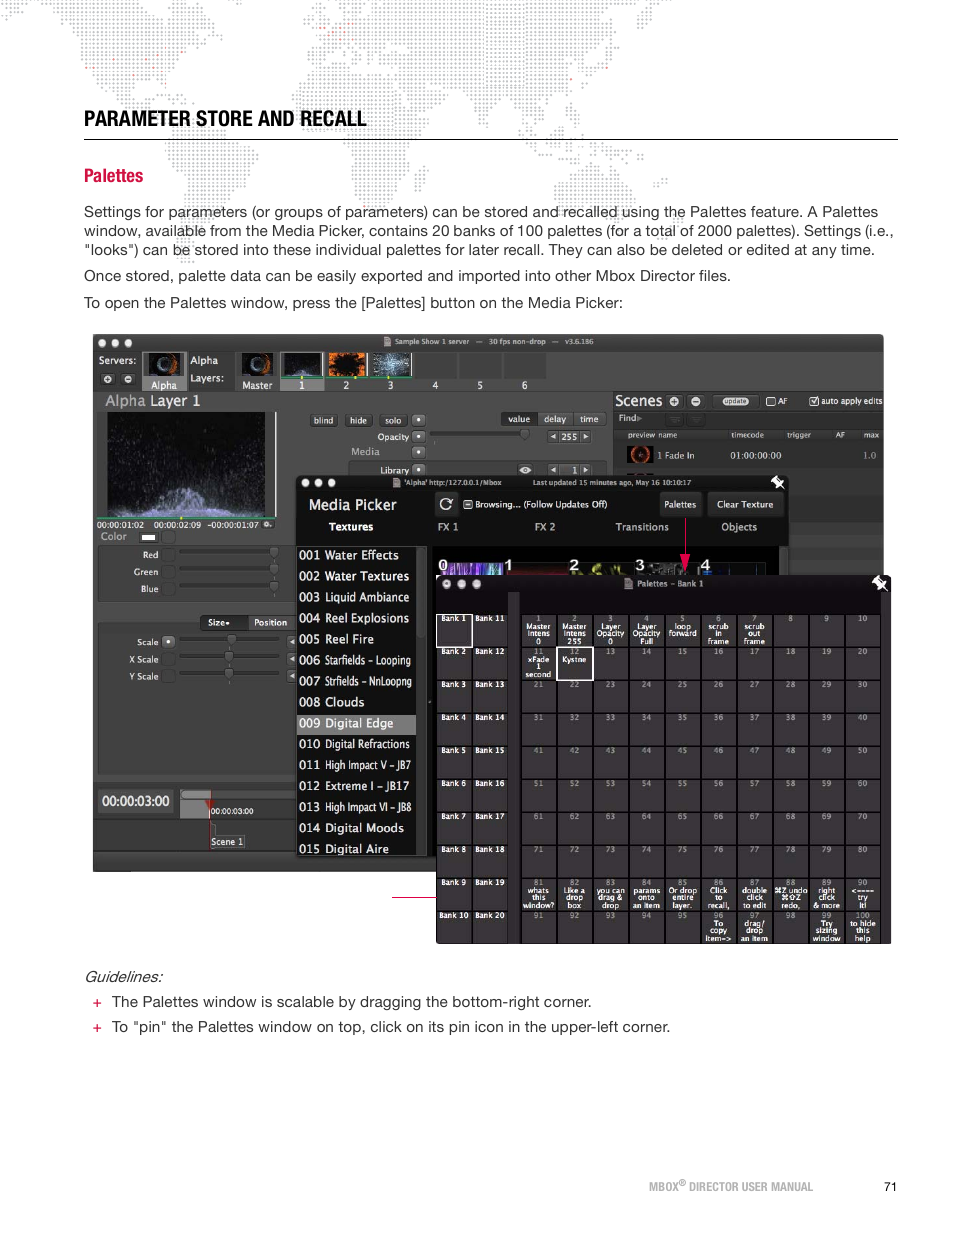Toggle the Green channel button
The width and height of the screenshot is (954, 1235).
point(169,572)
